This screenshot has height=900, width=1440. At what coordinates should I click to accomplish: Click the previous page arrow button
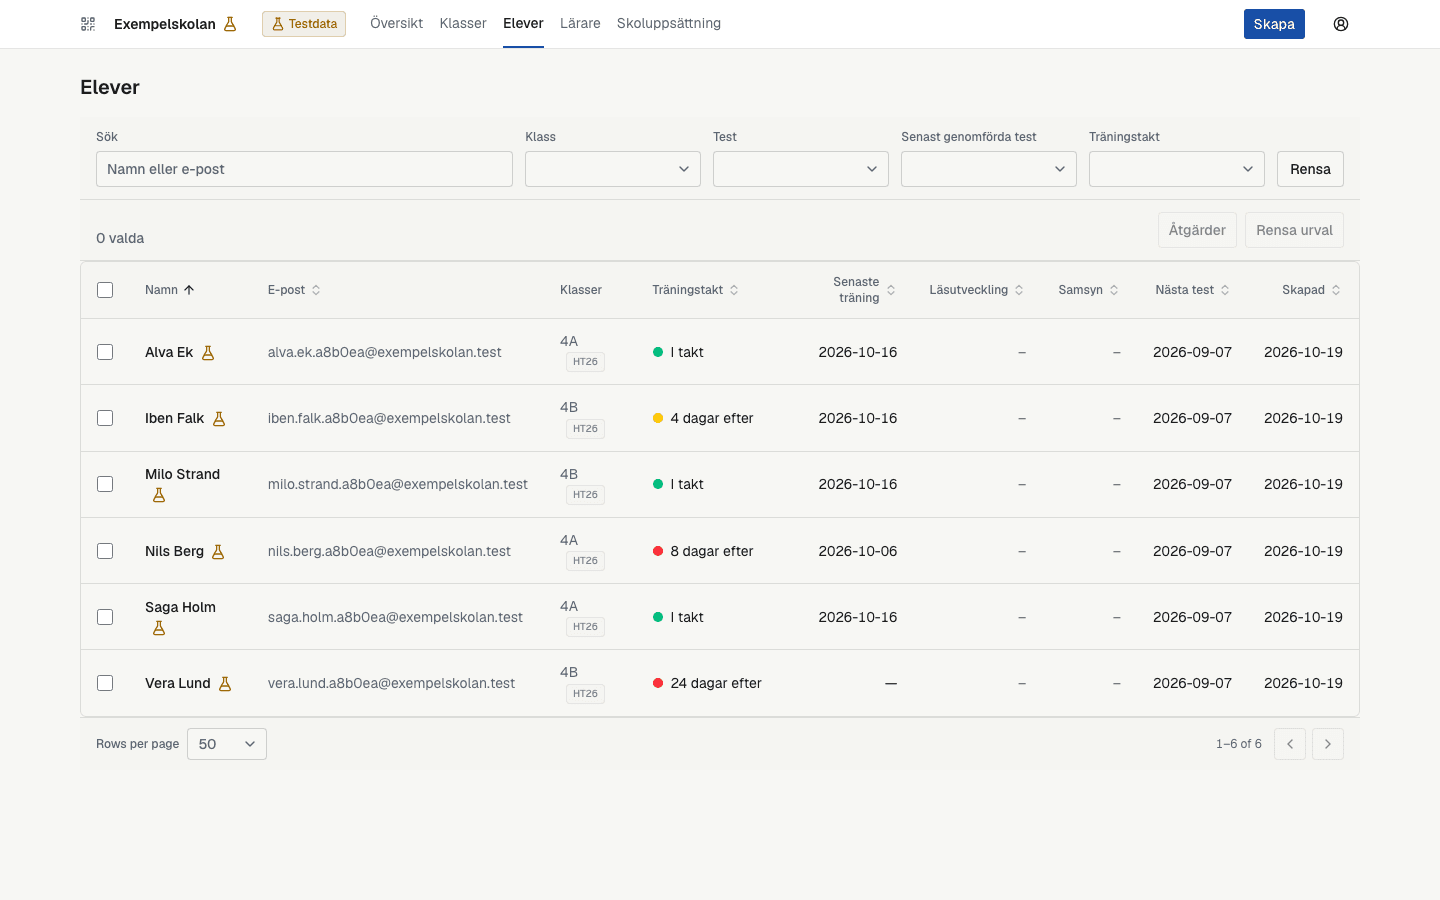click(1290, 744)
